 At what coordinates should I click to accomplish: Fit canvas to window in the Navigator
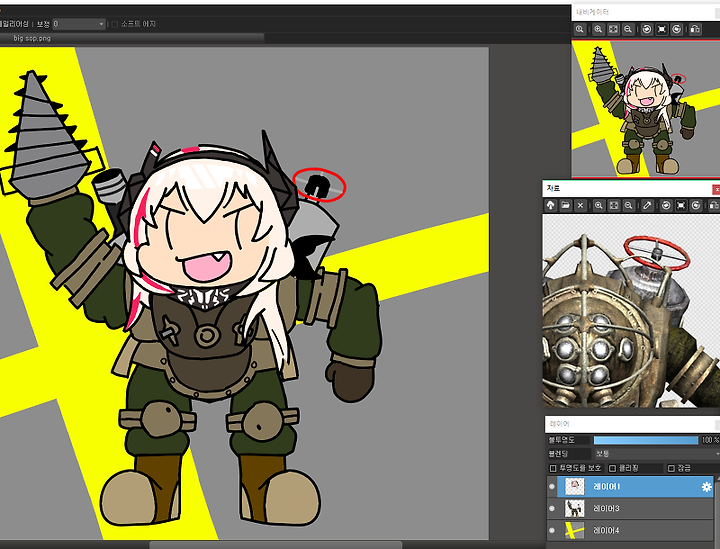pyautogui.click(x=613, y=29)
